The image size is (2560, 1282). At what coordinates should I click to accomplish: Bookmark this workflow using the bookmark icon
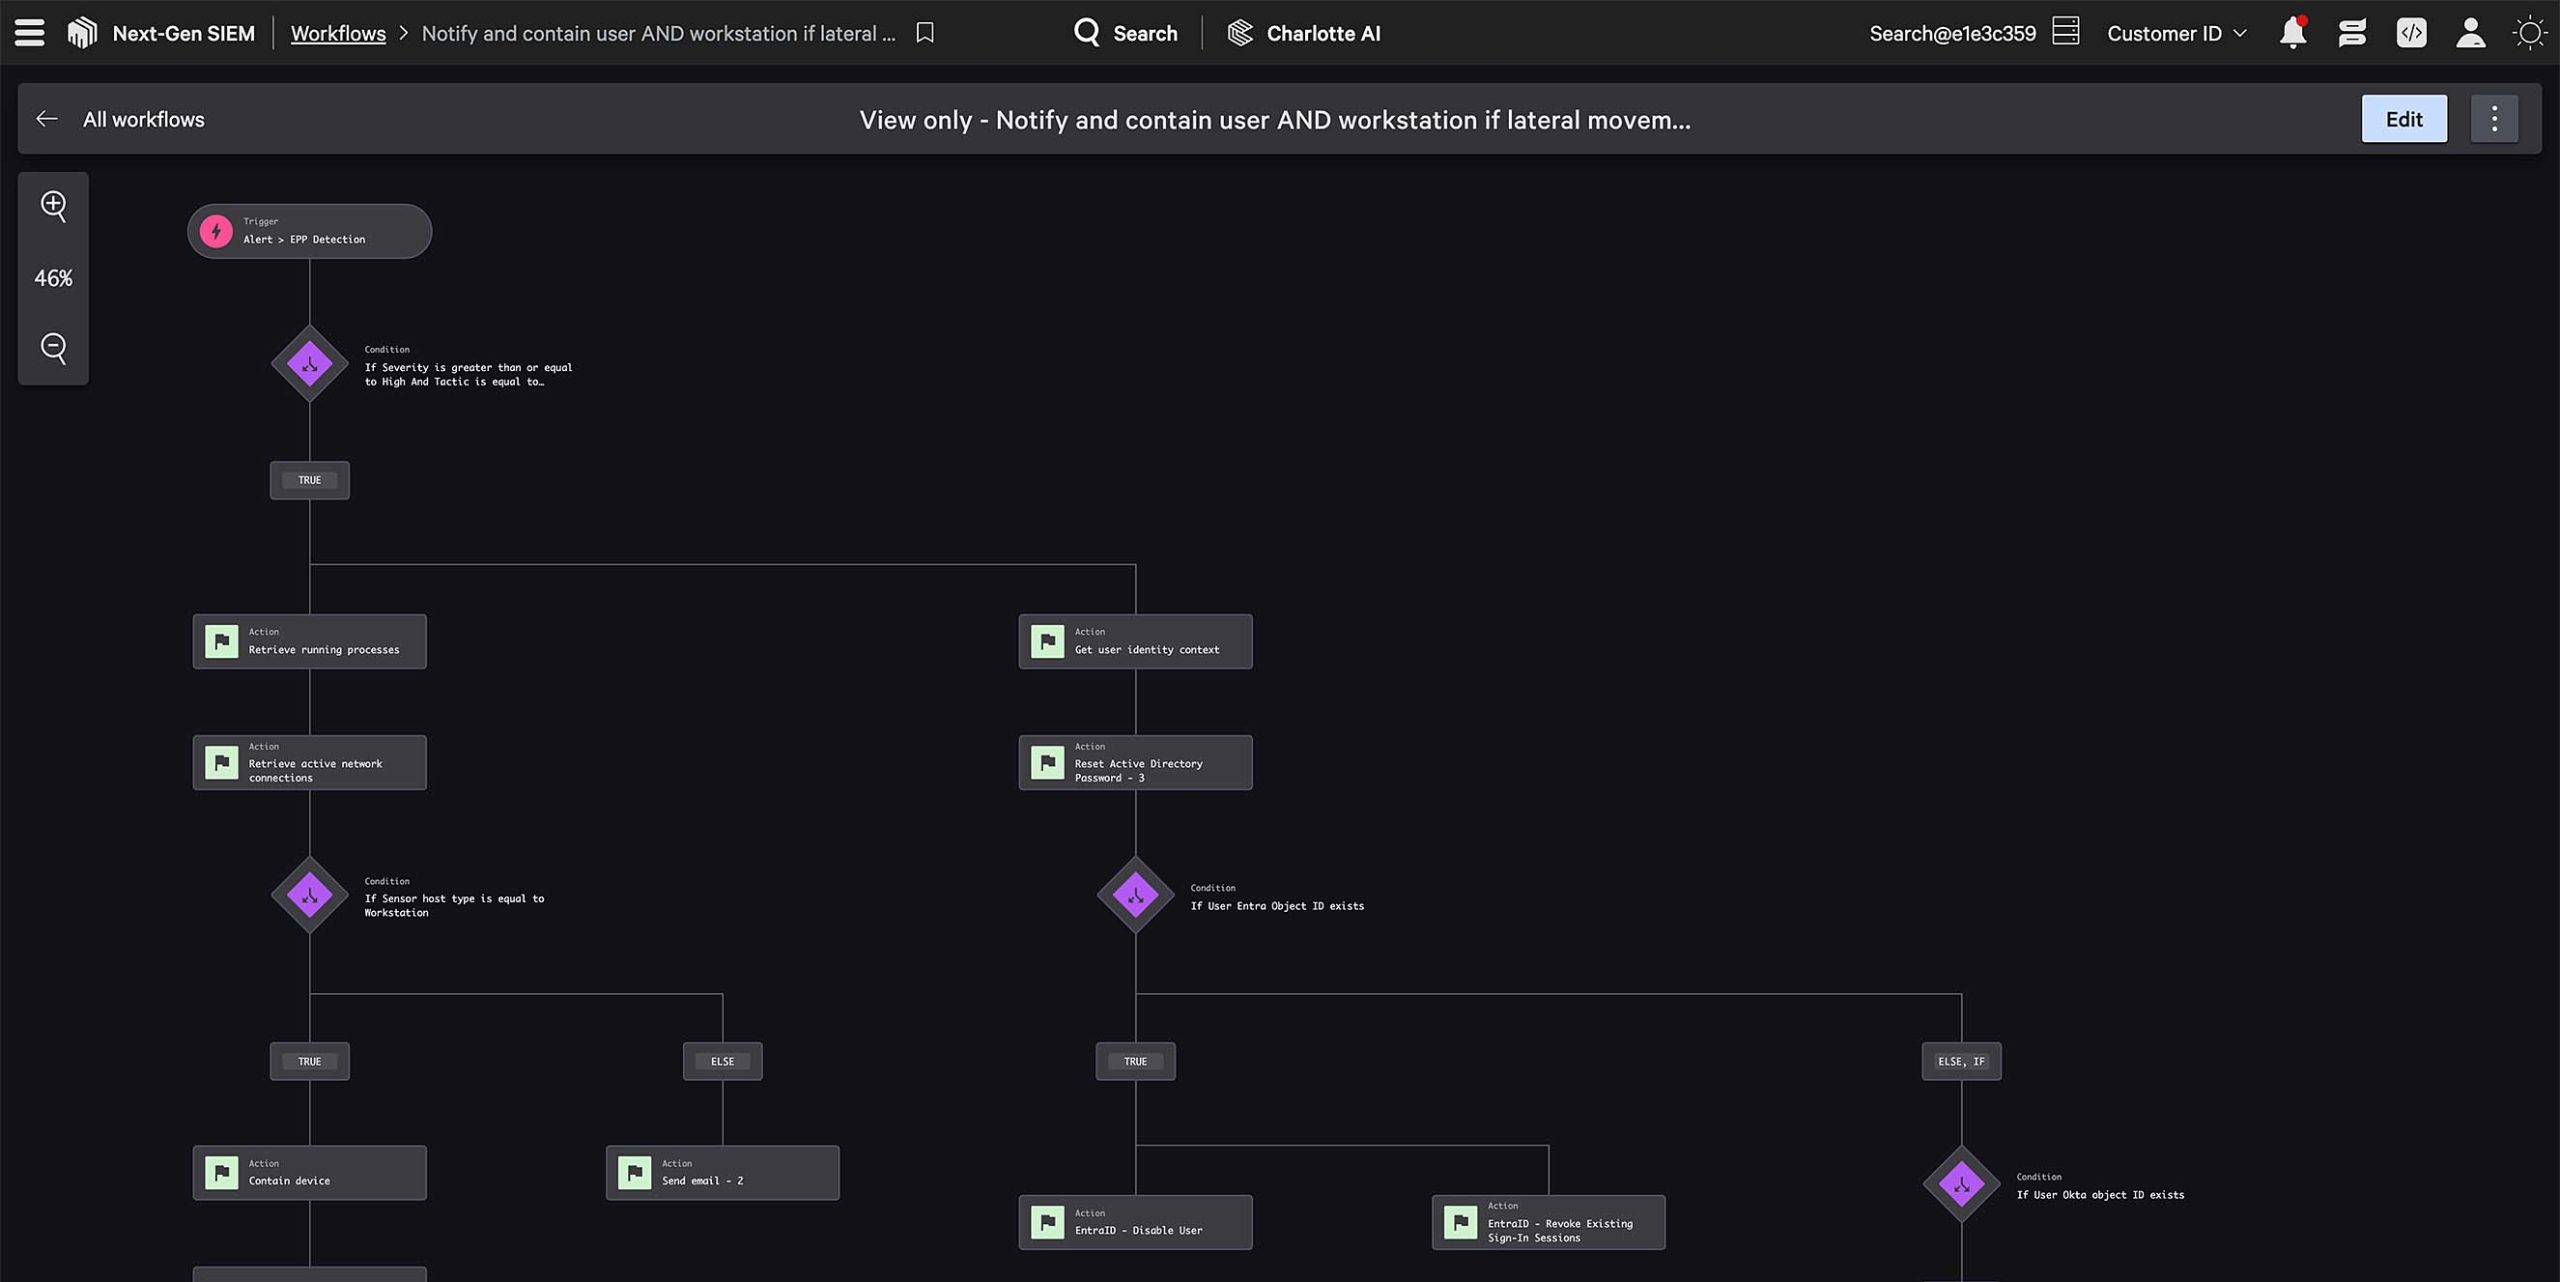click(x=923, y=32)
